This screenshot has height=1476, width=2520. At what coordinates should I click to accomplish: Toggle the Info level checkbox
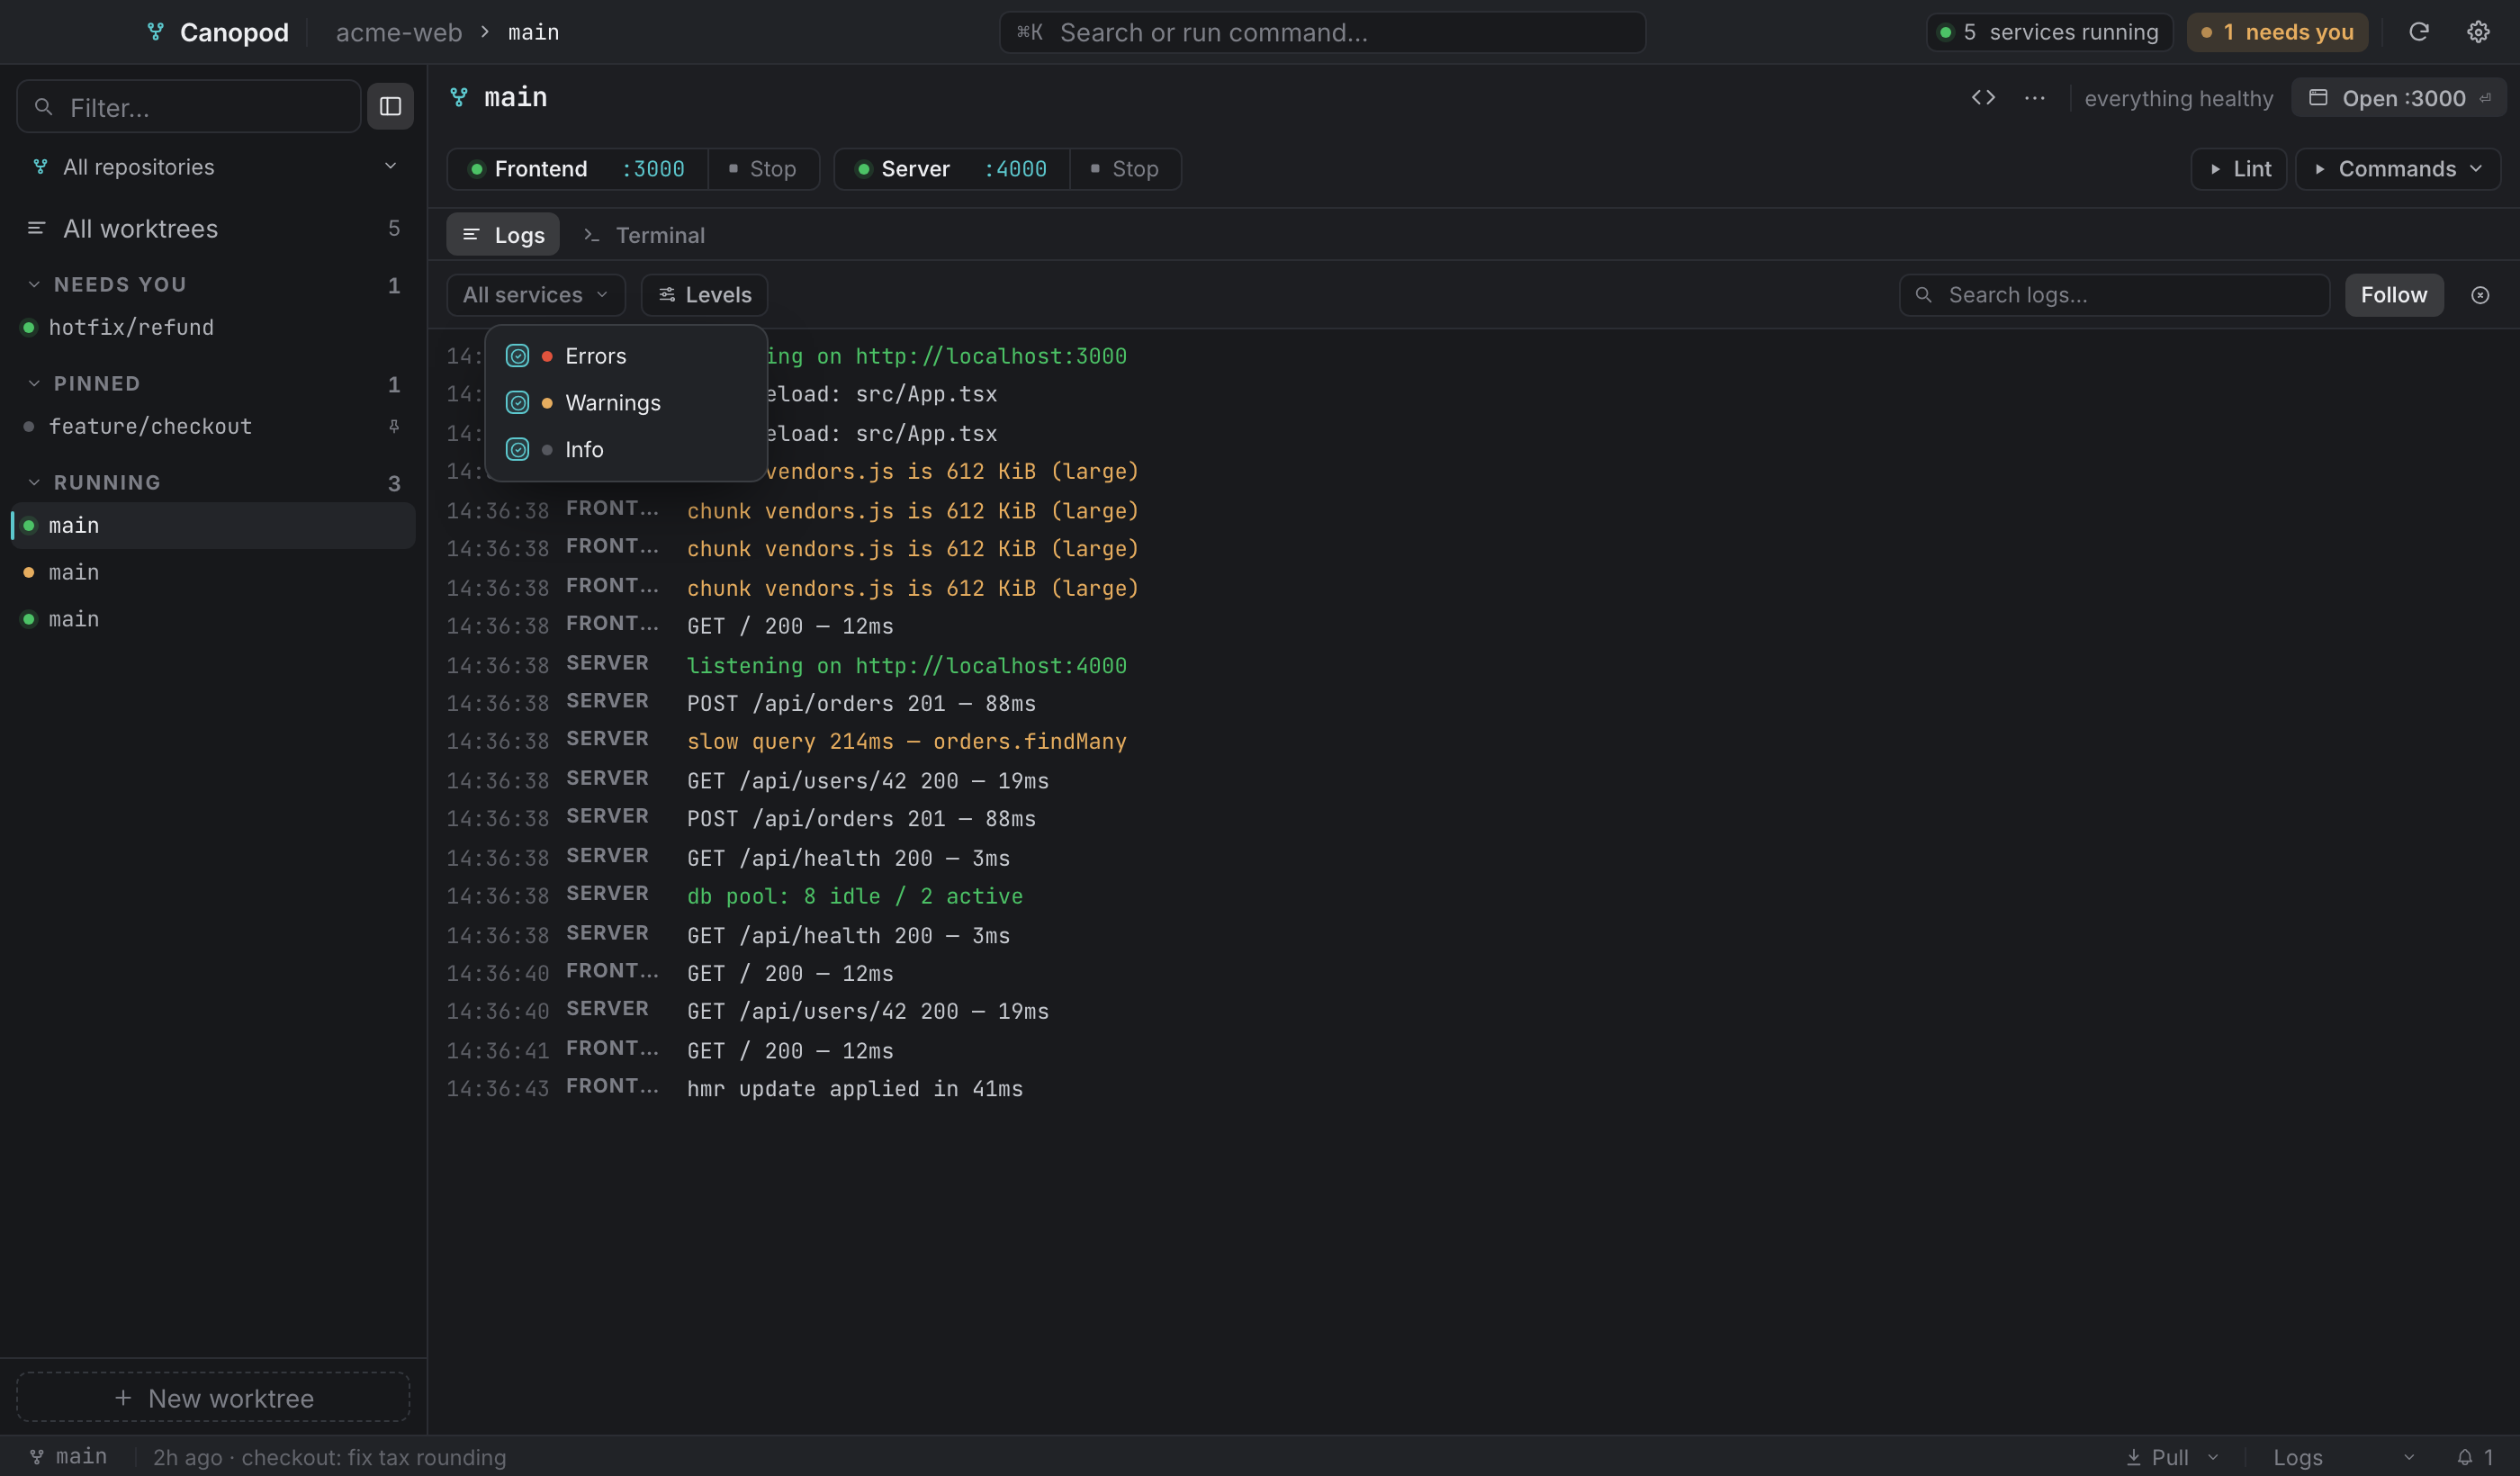tap(517, 450)
